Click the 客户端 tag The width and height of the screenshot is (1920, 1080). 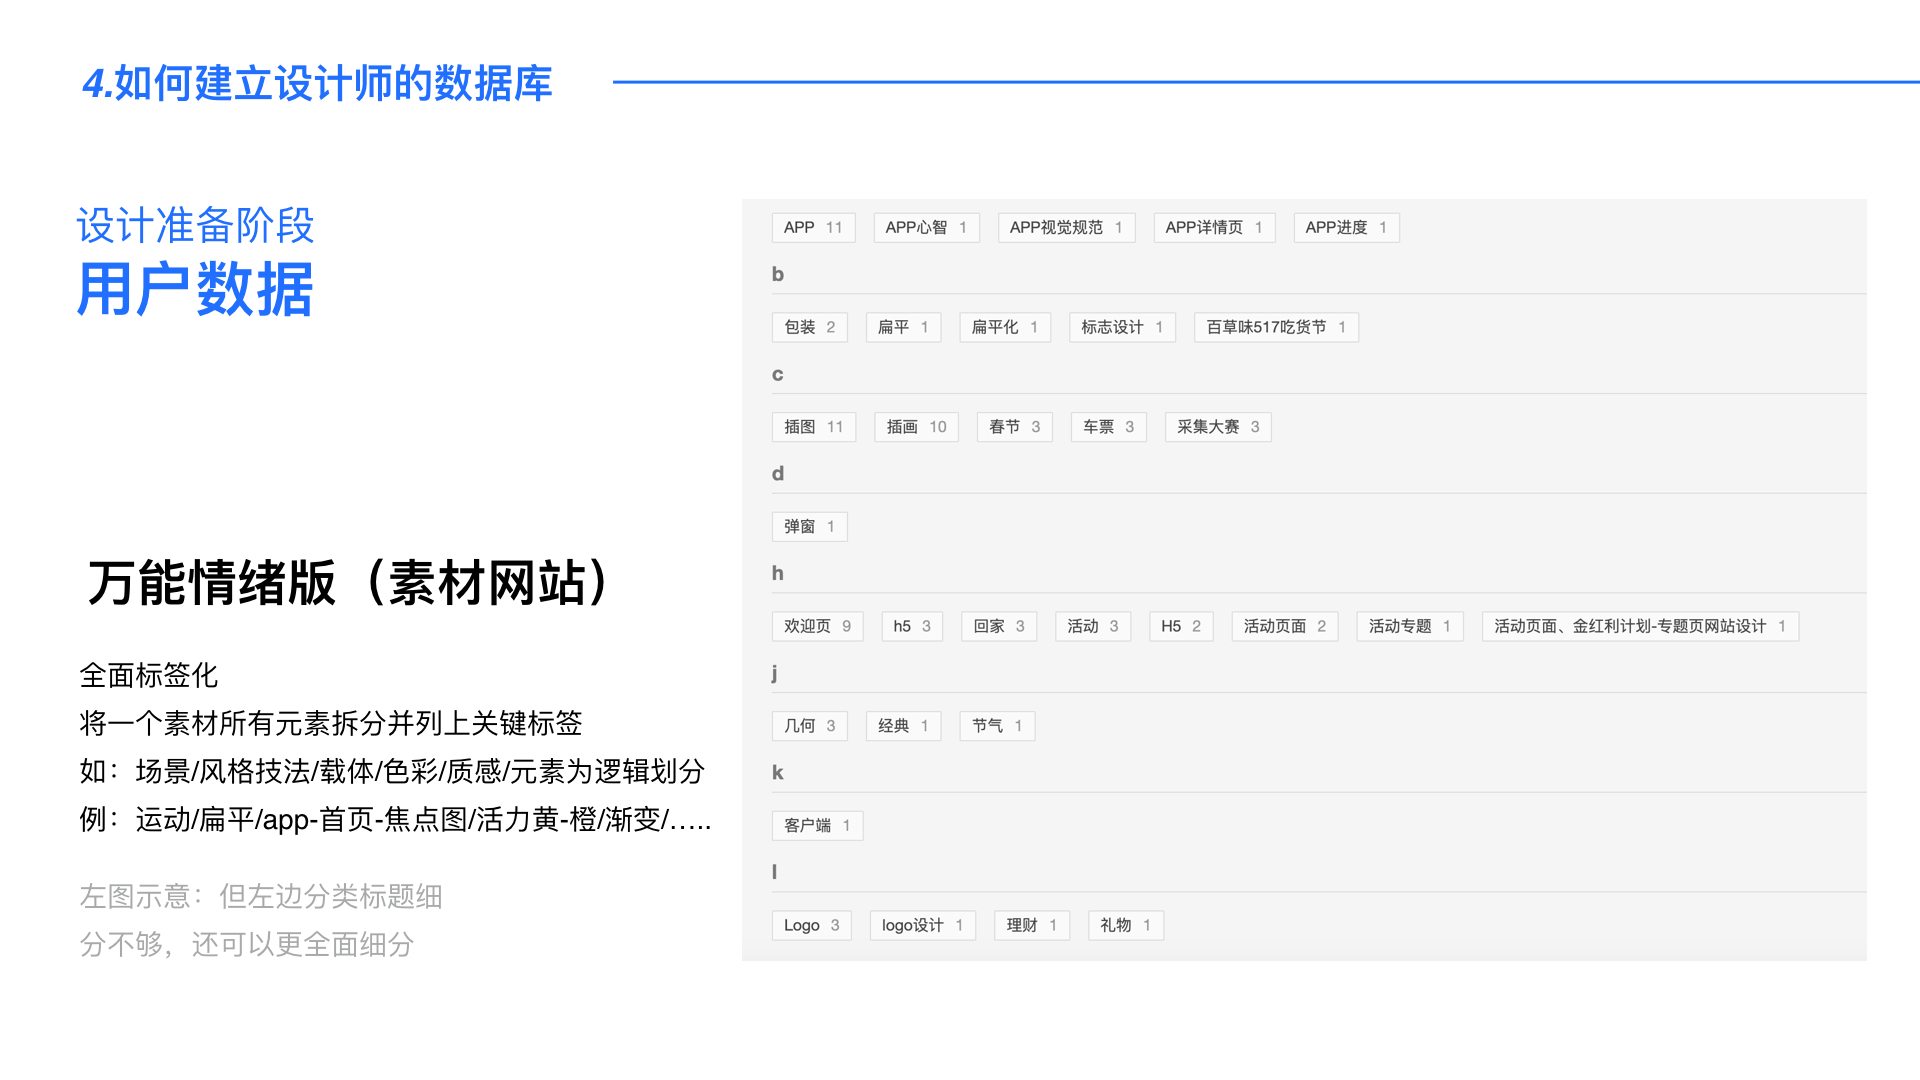(817, 826)
